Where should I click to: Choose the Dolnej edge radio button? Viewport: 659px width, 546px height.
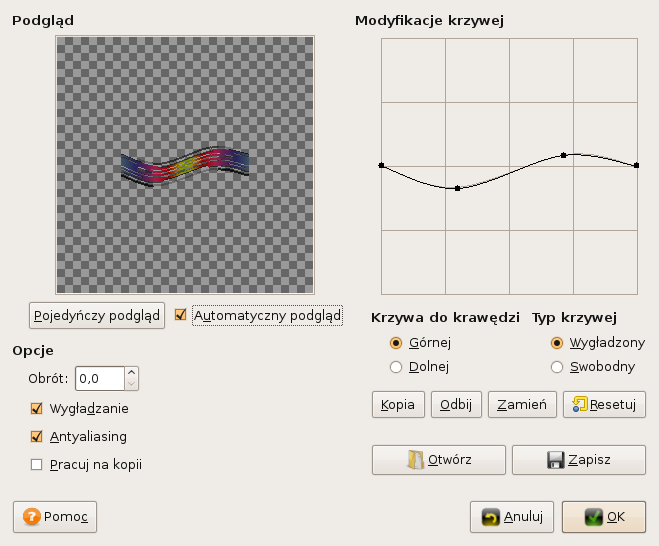(x=396, y=367)
